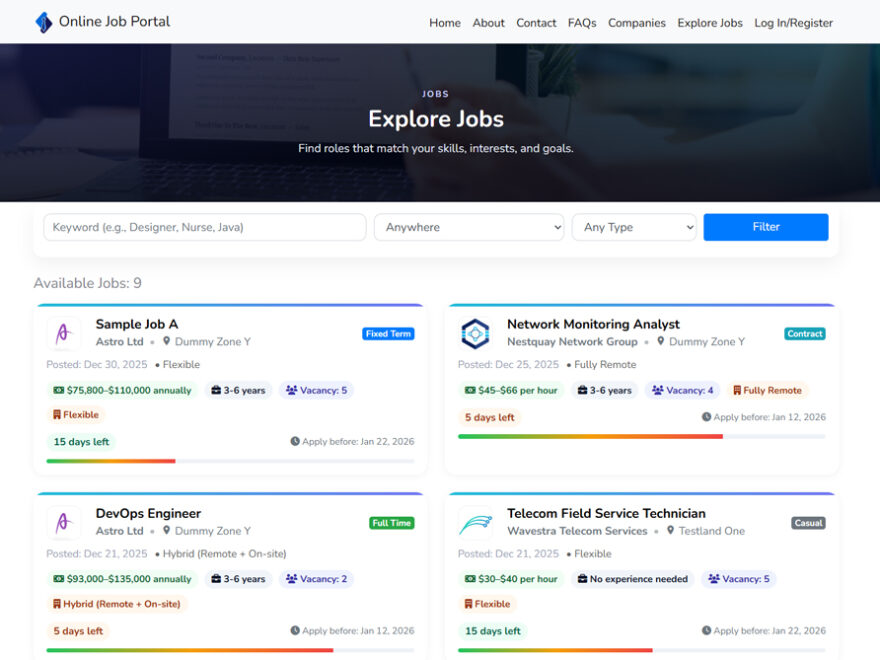The width and height of the screenshot is (880, 660).
Task: Click the Fully Remote icon on Network Monitoring Analyst
Action: (x=738, y=390)
